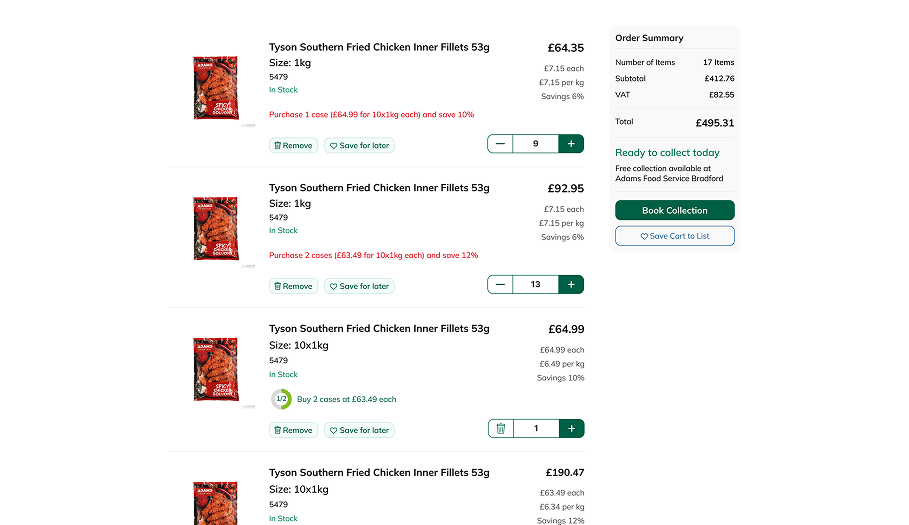This screenshot has width=909, height=525.
Task: Save the £92.95 item for later
Action: coord(359,286)
